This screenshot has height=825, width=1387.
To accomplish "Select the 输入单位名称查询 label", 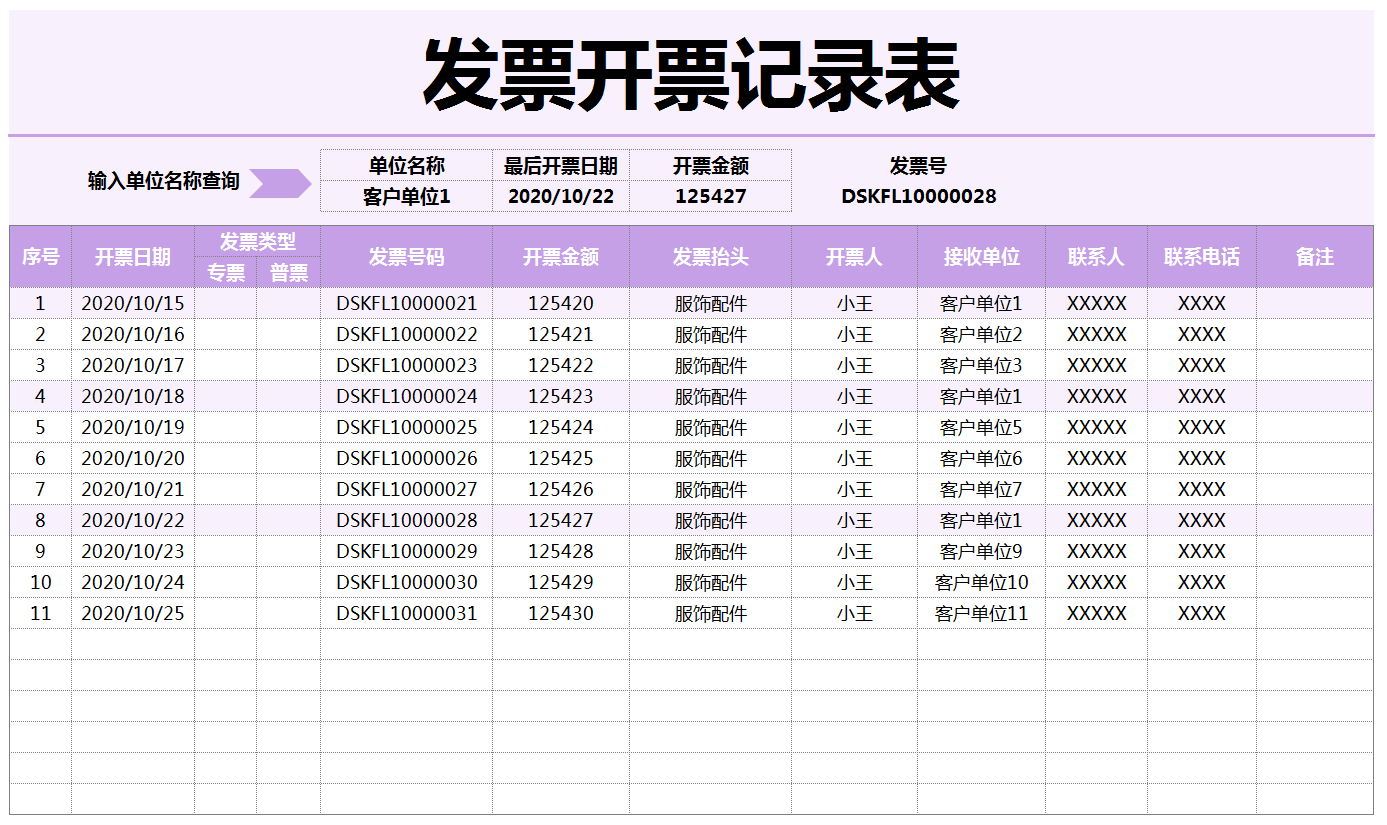I will coord(164,181).
